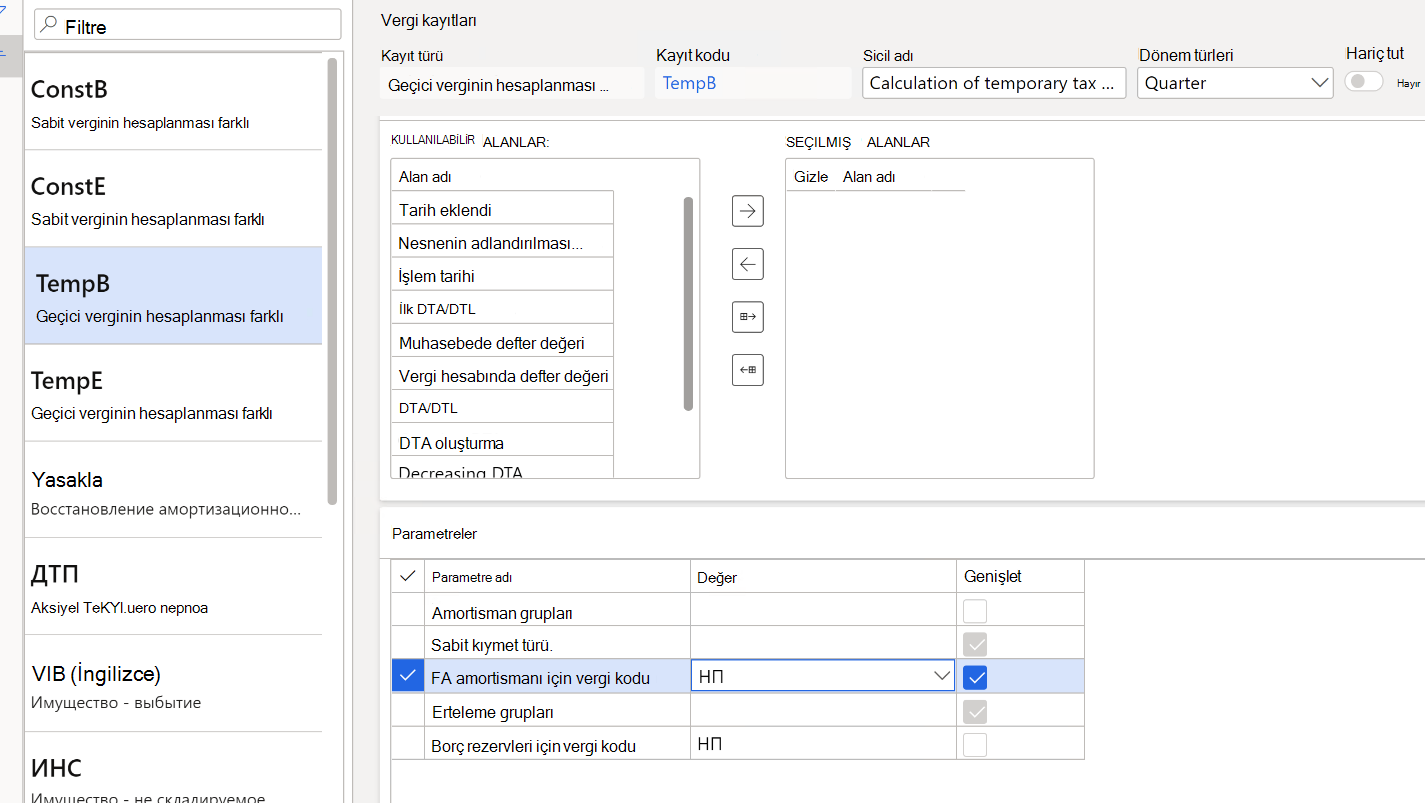
Task: Click the row selector checkmark for FA amortismanı
Action: tap(407, 677)
